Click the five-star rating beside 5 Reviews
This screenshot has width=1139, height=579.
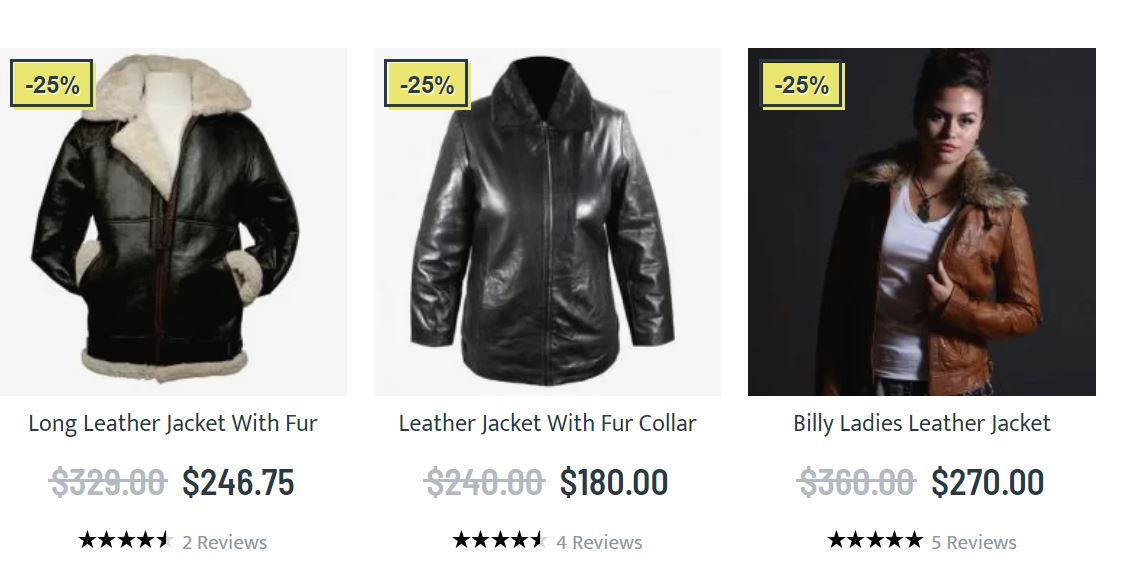pyautogui.click(x=874, y=541)
